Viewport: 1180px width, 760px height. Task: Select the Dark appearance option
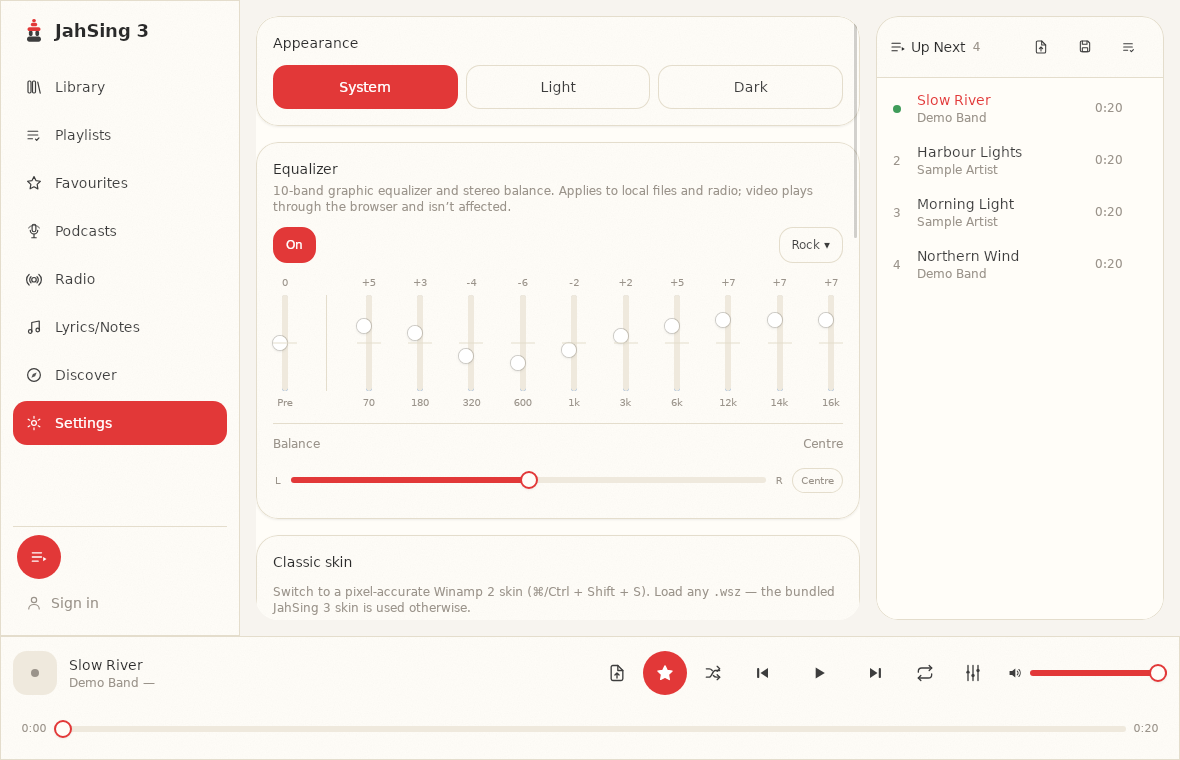(750, 87)
